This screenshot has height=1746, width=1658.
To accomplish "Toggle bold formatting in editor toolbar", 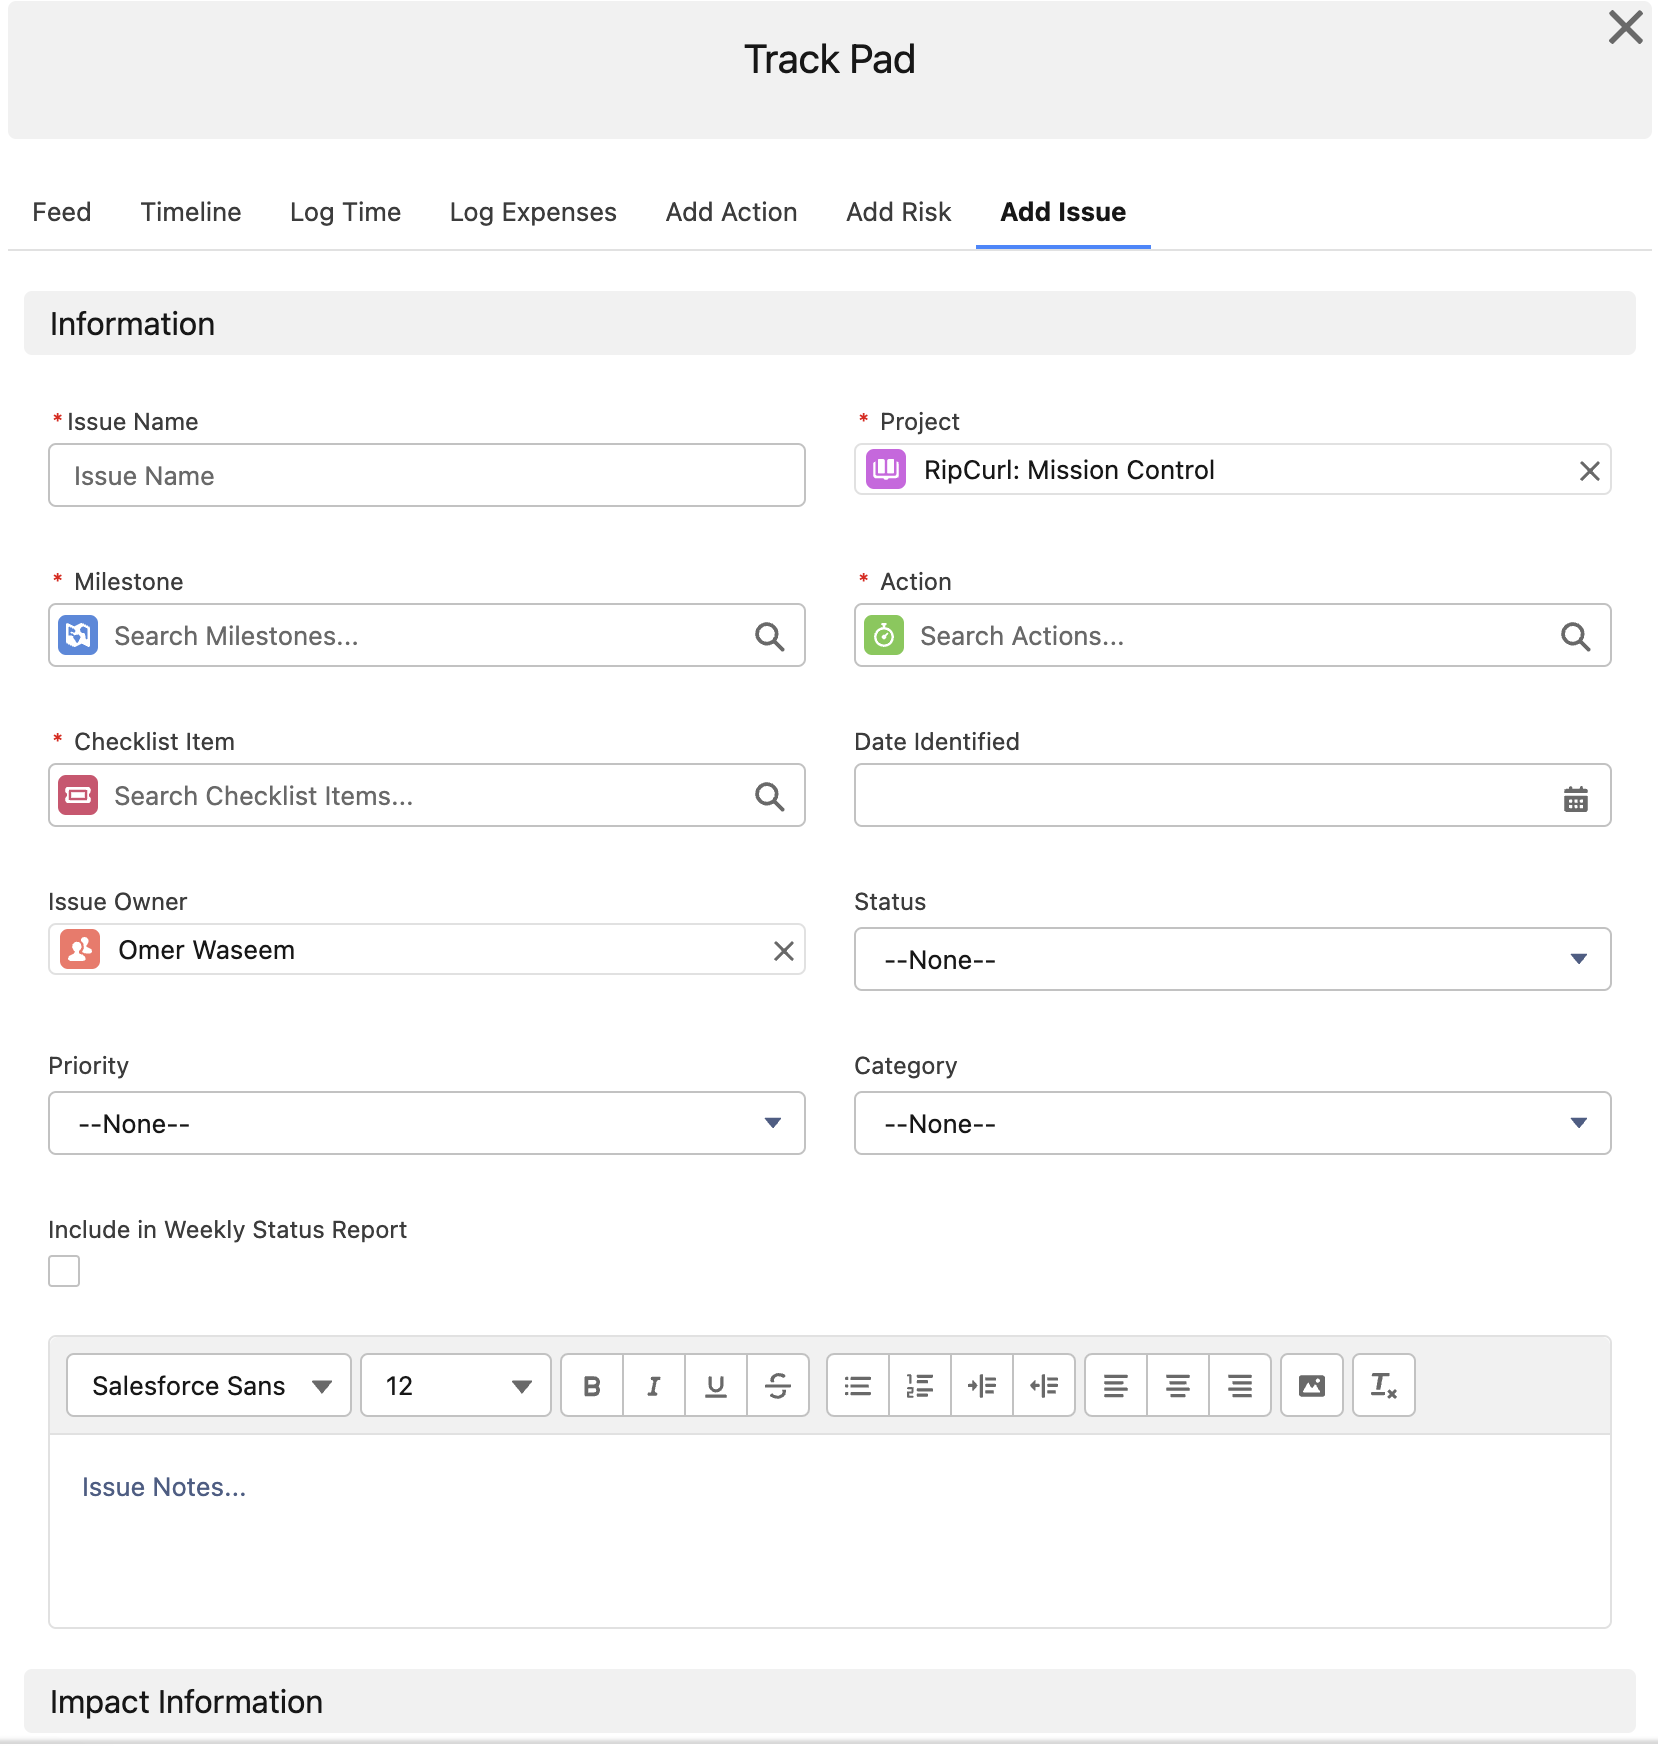I will pos(592,1386).
